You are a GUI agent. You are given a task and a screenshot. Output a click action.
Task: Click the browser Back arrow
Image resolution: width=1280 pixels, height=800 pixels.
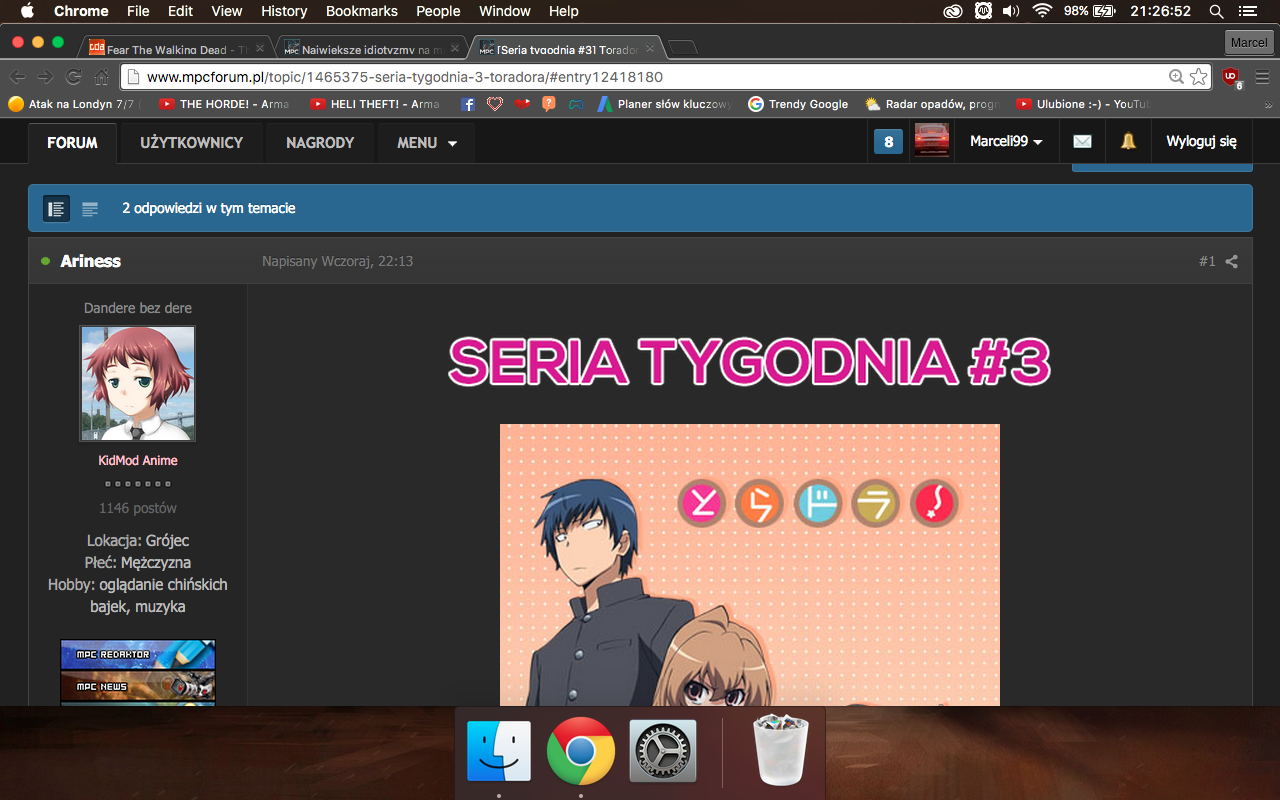coord(18,77)
